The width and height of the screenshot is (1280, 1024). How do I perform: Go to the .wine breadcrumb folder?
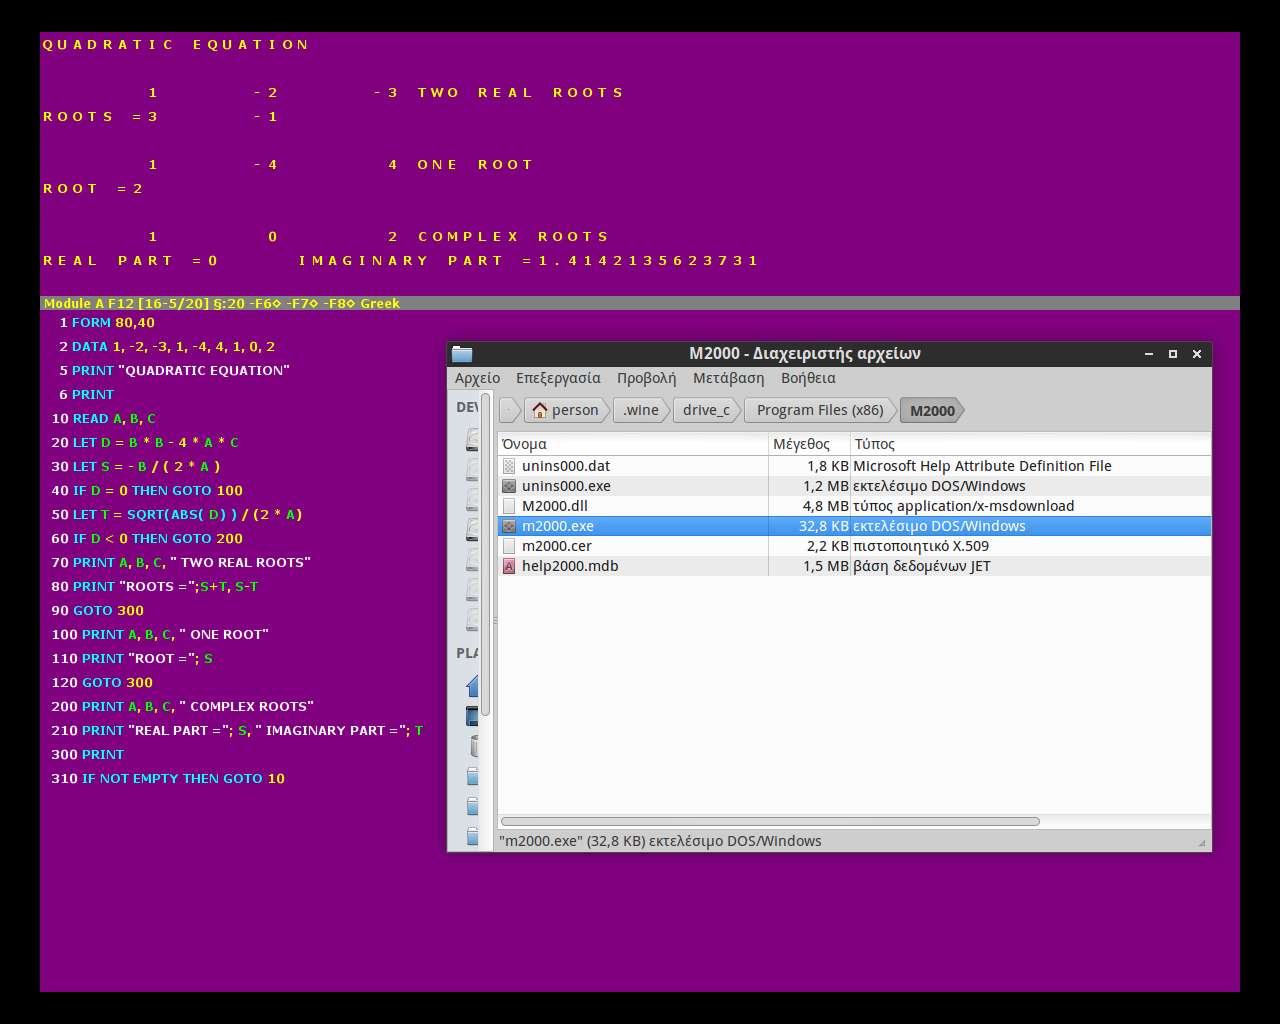[x=641, y=410]
